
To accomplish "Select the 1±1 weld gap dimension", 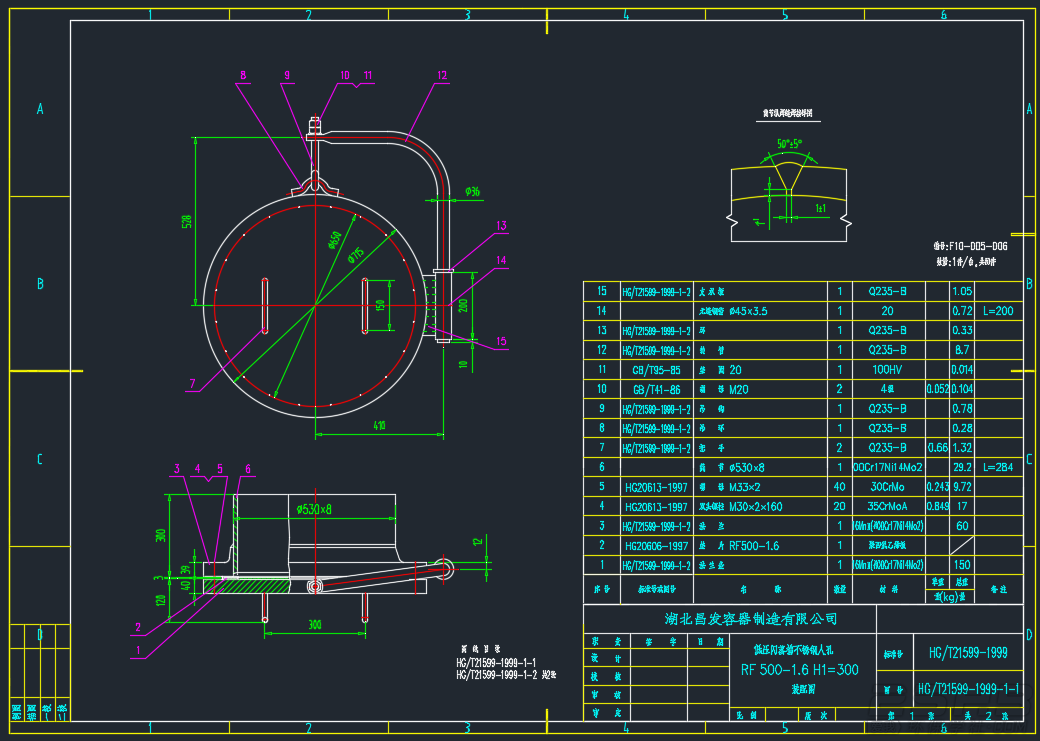I will tap(820, 208).
